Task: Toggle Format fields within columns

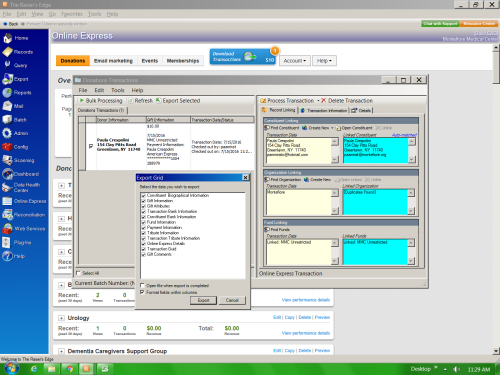Action: 142,292
